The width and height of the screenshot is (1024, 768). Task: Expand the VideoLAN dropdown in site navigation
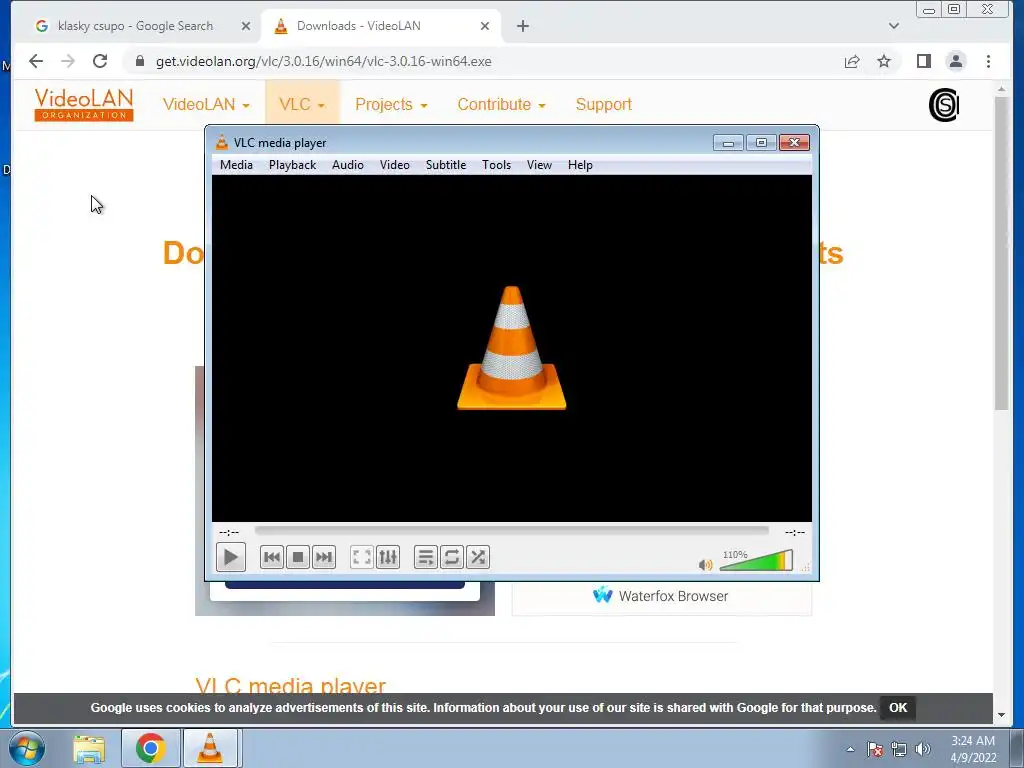coord(206,104)
